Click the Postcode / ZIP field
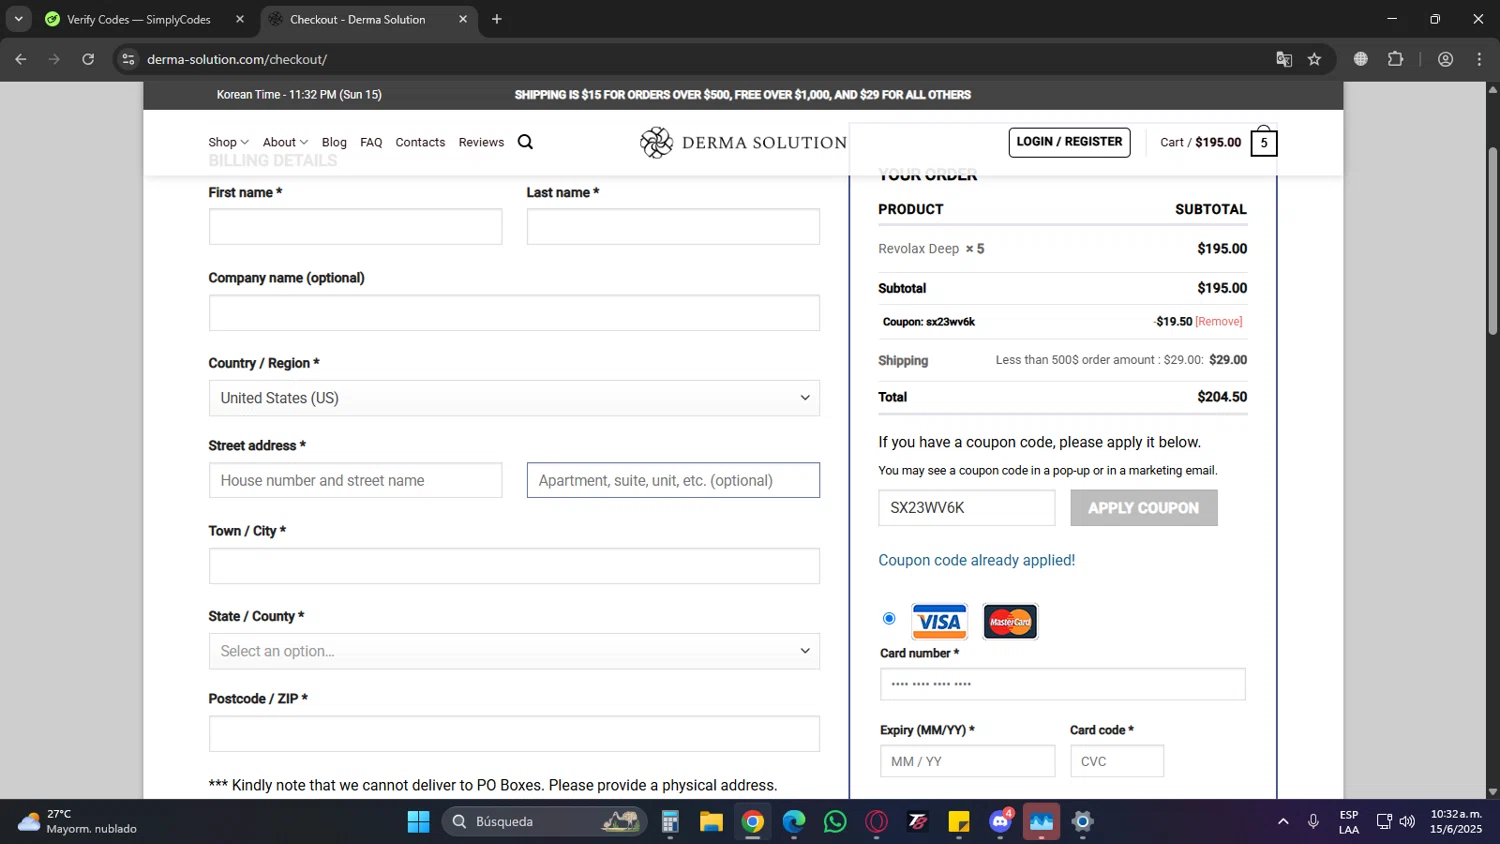This screenshot has height=844, width=1500. [514, 734]
